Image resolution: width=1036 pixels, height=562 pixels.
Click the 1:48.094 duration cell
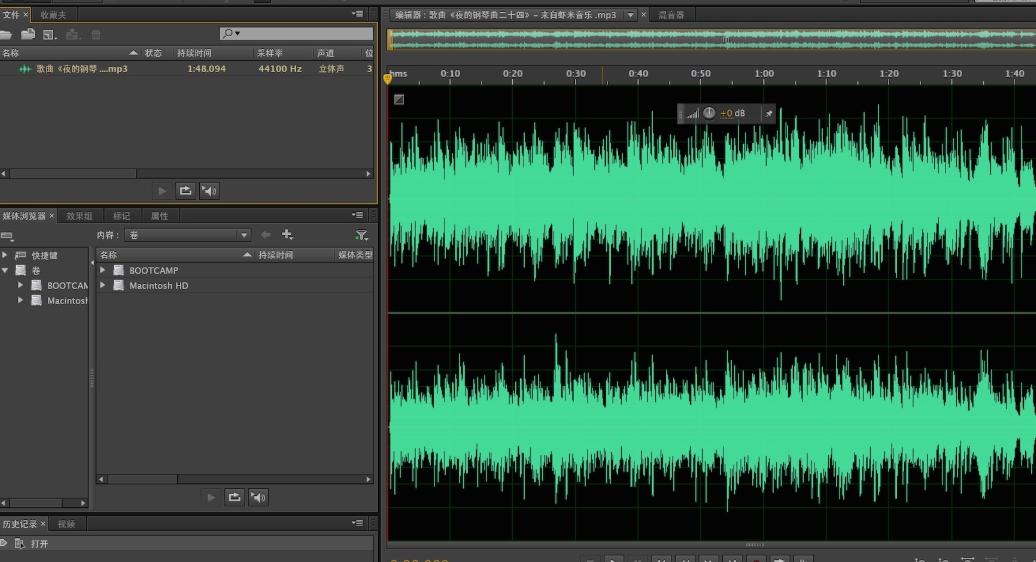206,69
